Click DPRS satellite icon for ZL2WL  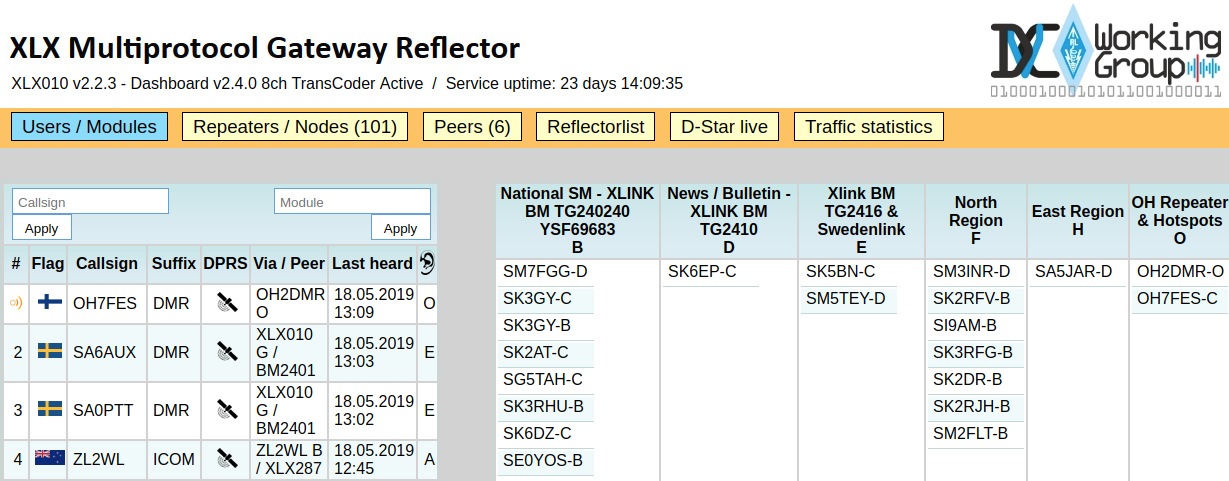(x=226, y=459)
